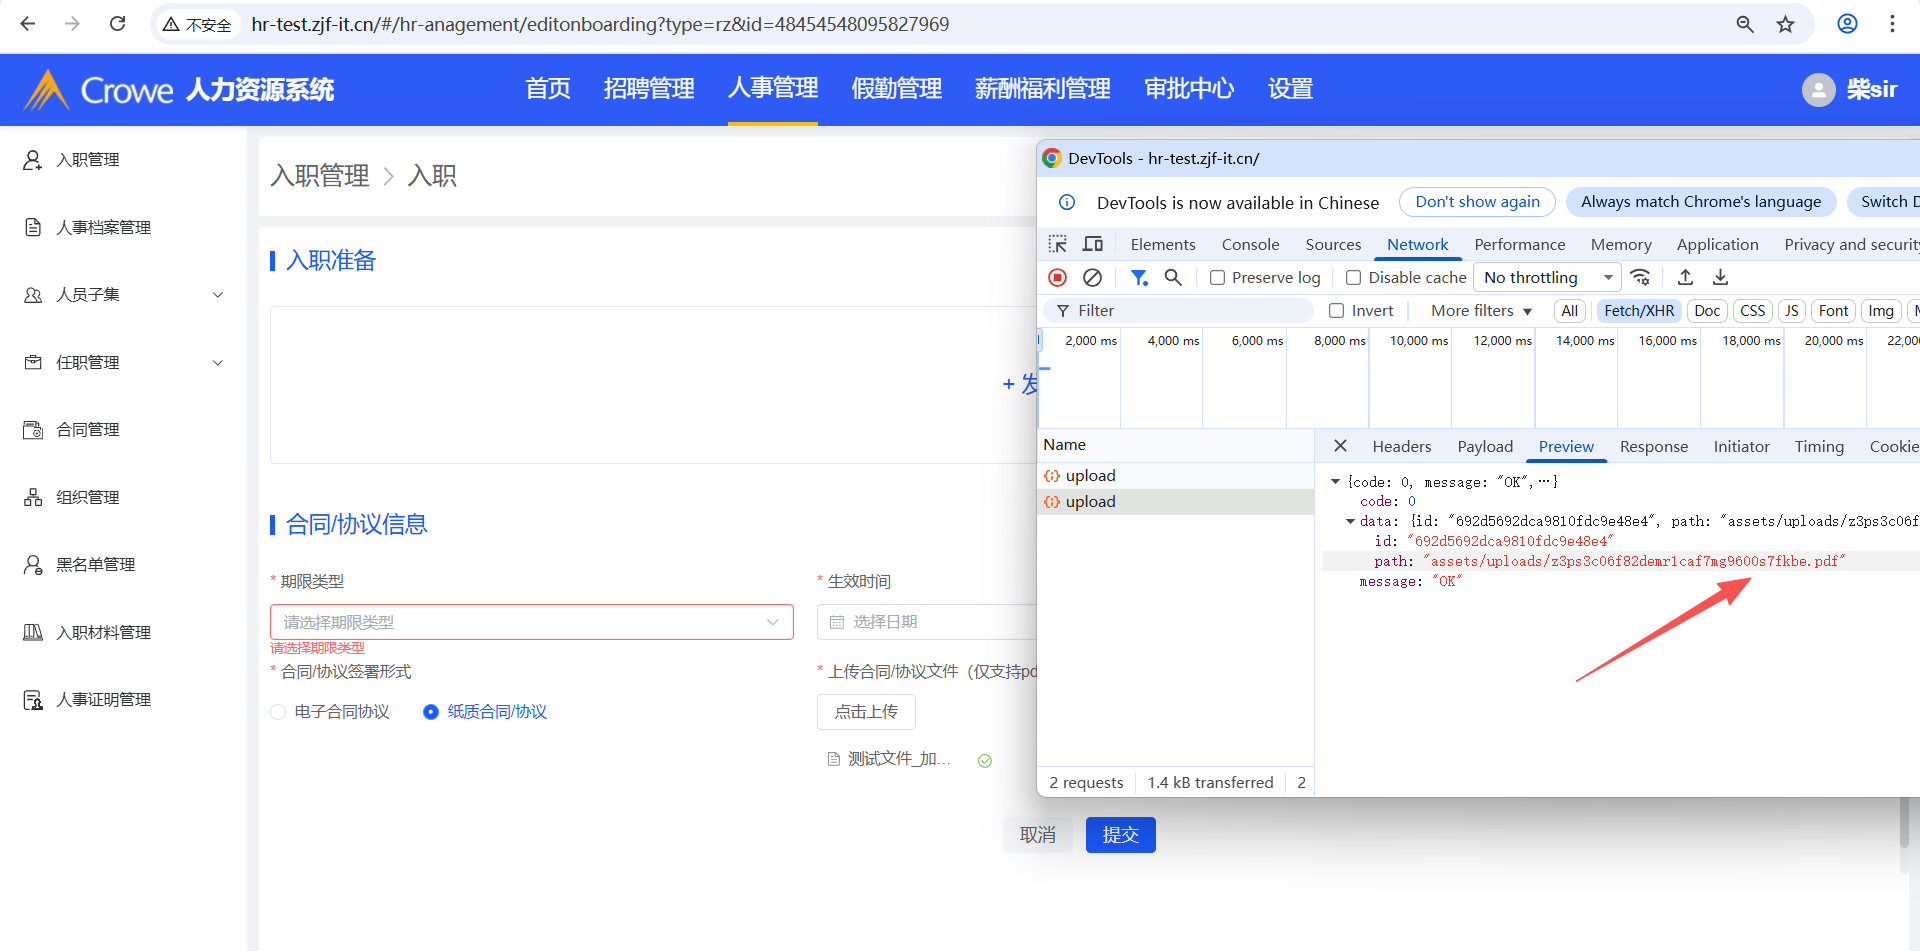Image resolution: width=1920 pixels, height=951 pixels.
Task: Check the Disable cache checkbox
Action: tap(1353, 278)
